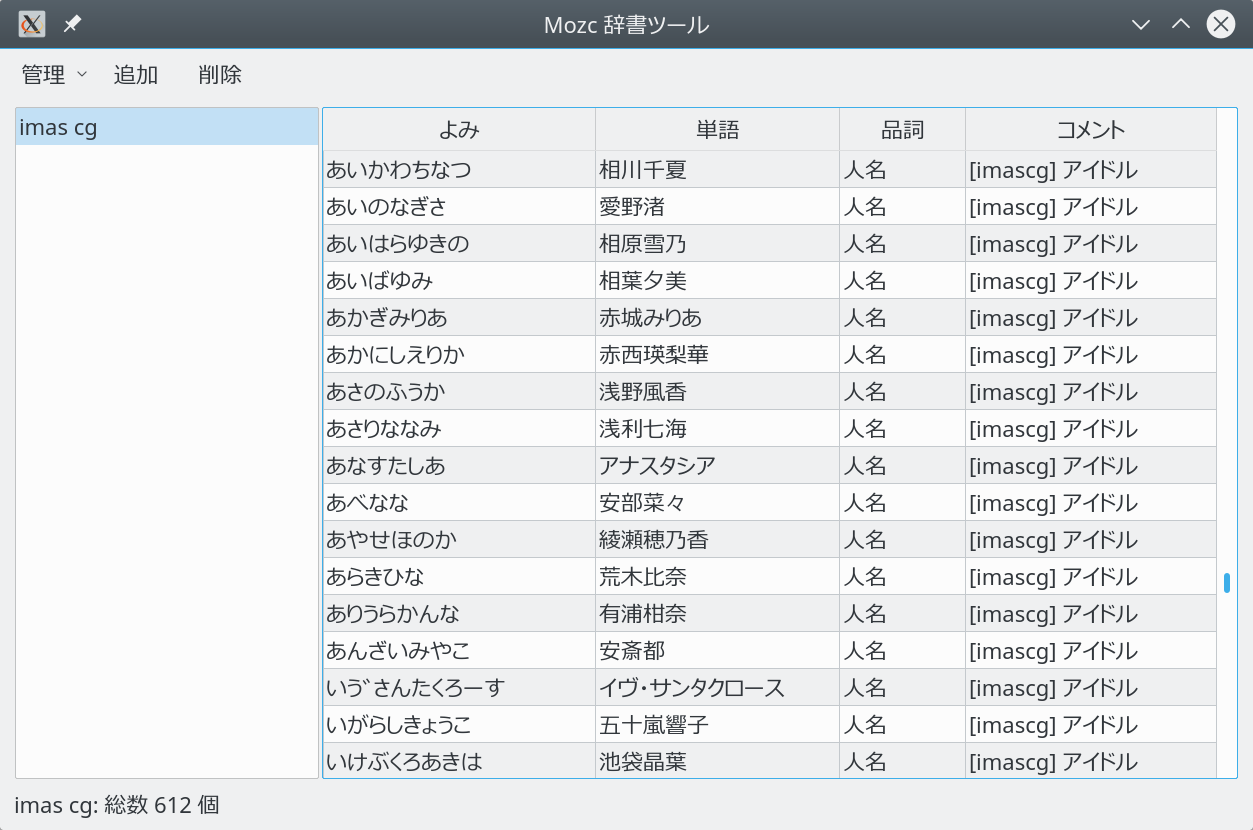Select reading いゔさんたくろーす

(459, 688)
